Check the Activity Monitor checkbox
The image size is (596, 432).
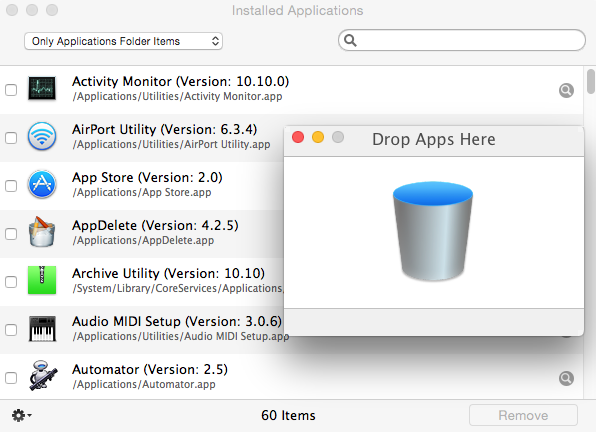11,90
